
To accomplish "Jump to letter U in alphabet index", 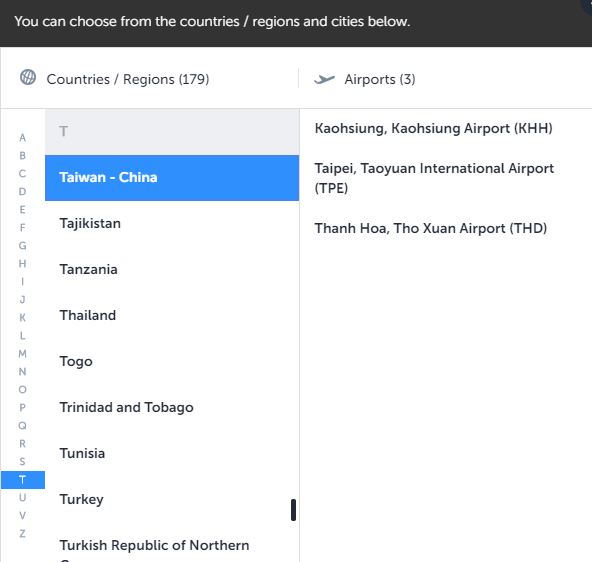I will pyautogui.click(x=22, y=498).
